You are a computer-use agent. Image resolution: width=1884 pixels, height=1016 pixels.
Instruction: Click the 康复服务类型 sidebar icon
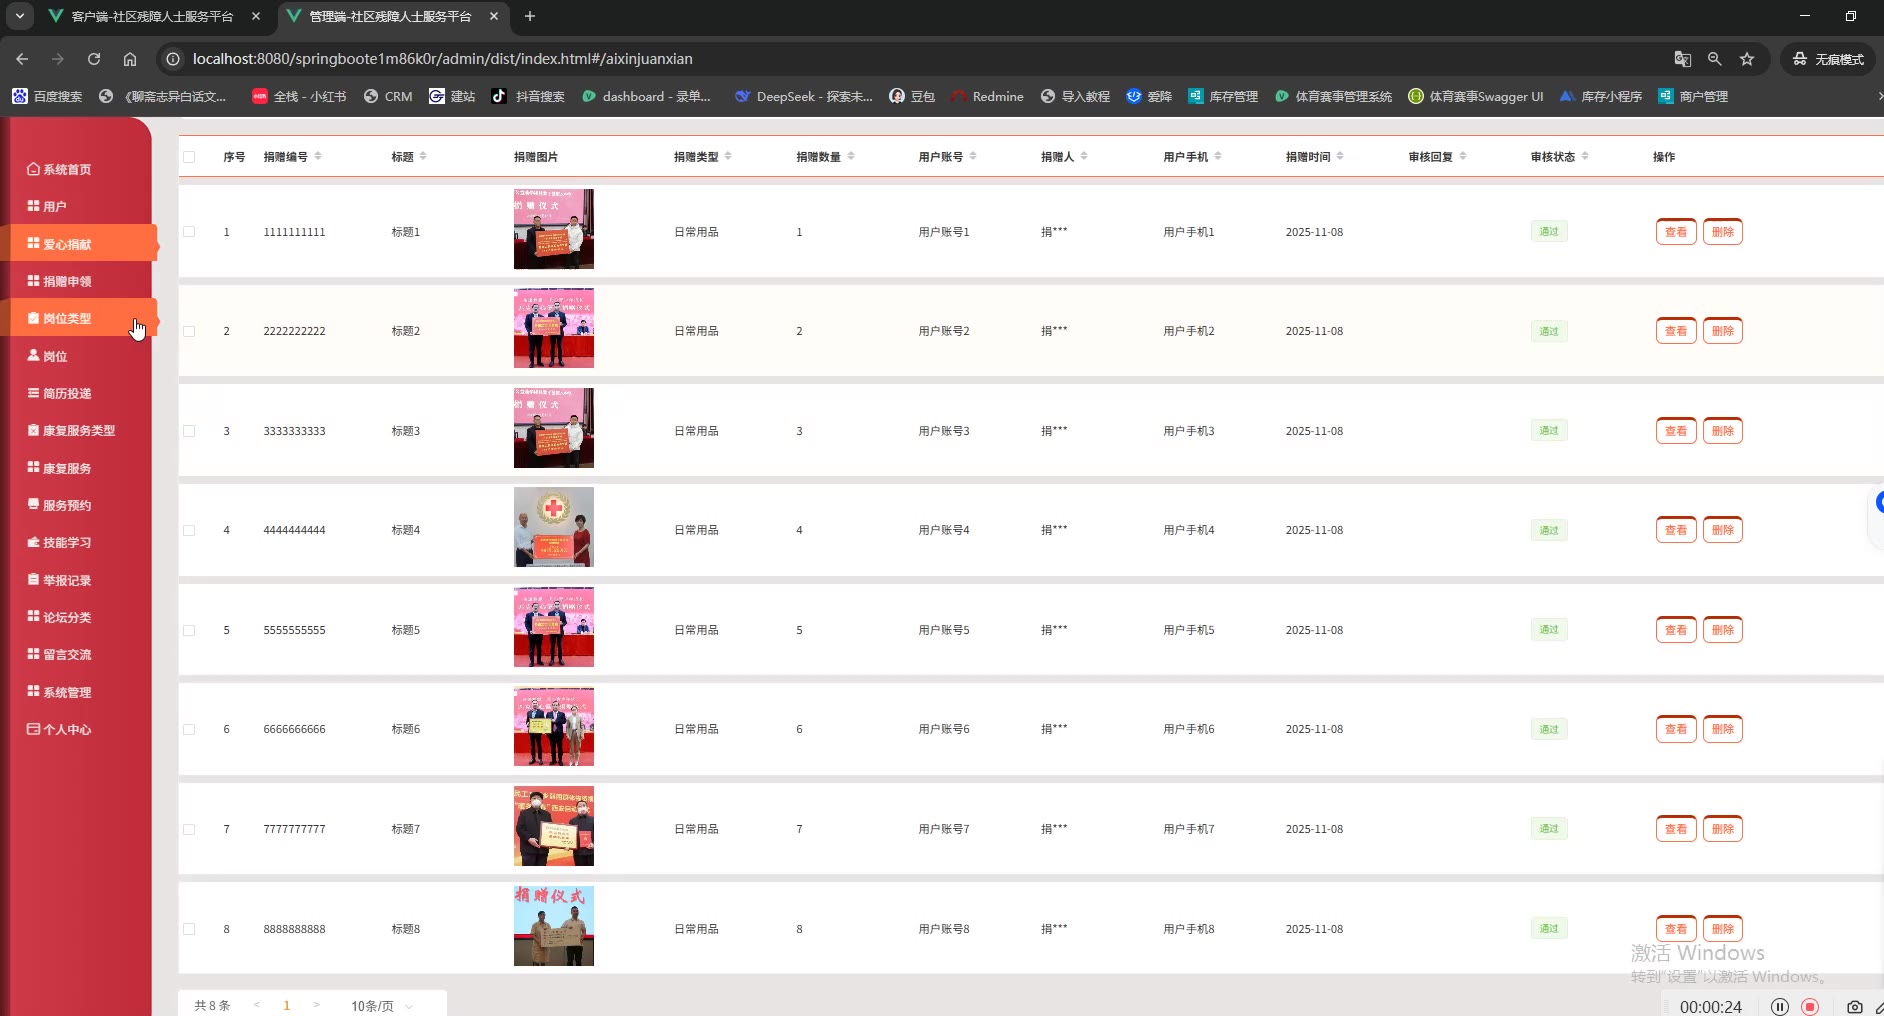click(33, 430)
